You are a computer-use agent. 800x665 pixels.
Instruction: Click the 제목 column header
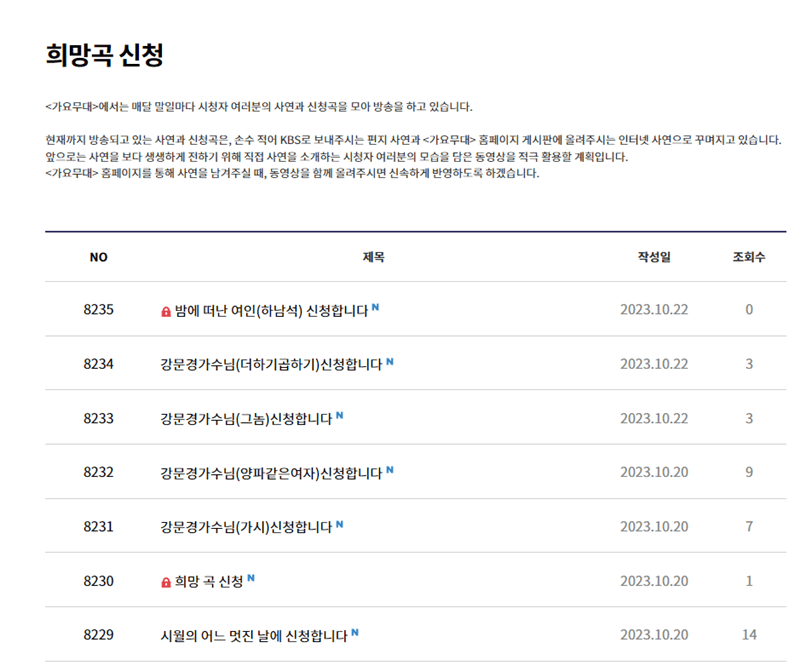tap(373, 257)
